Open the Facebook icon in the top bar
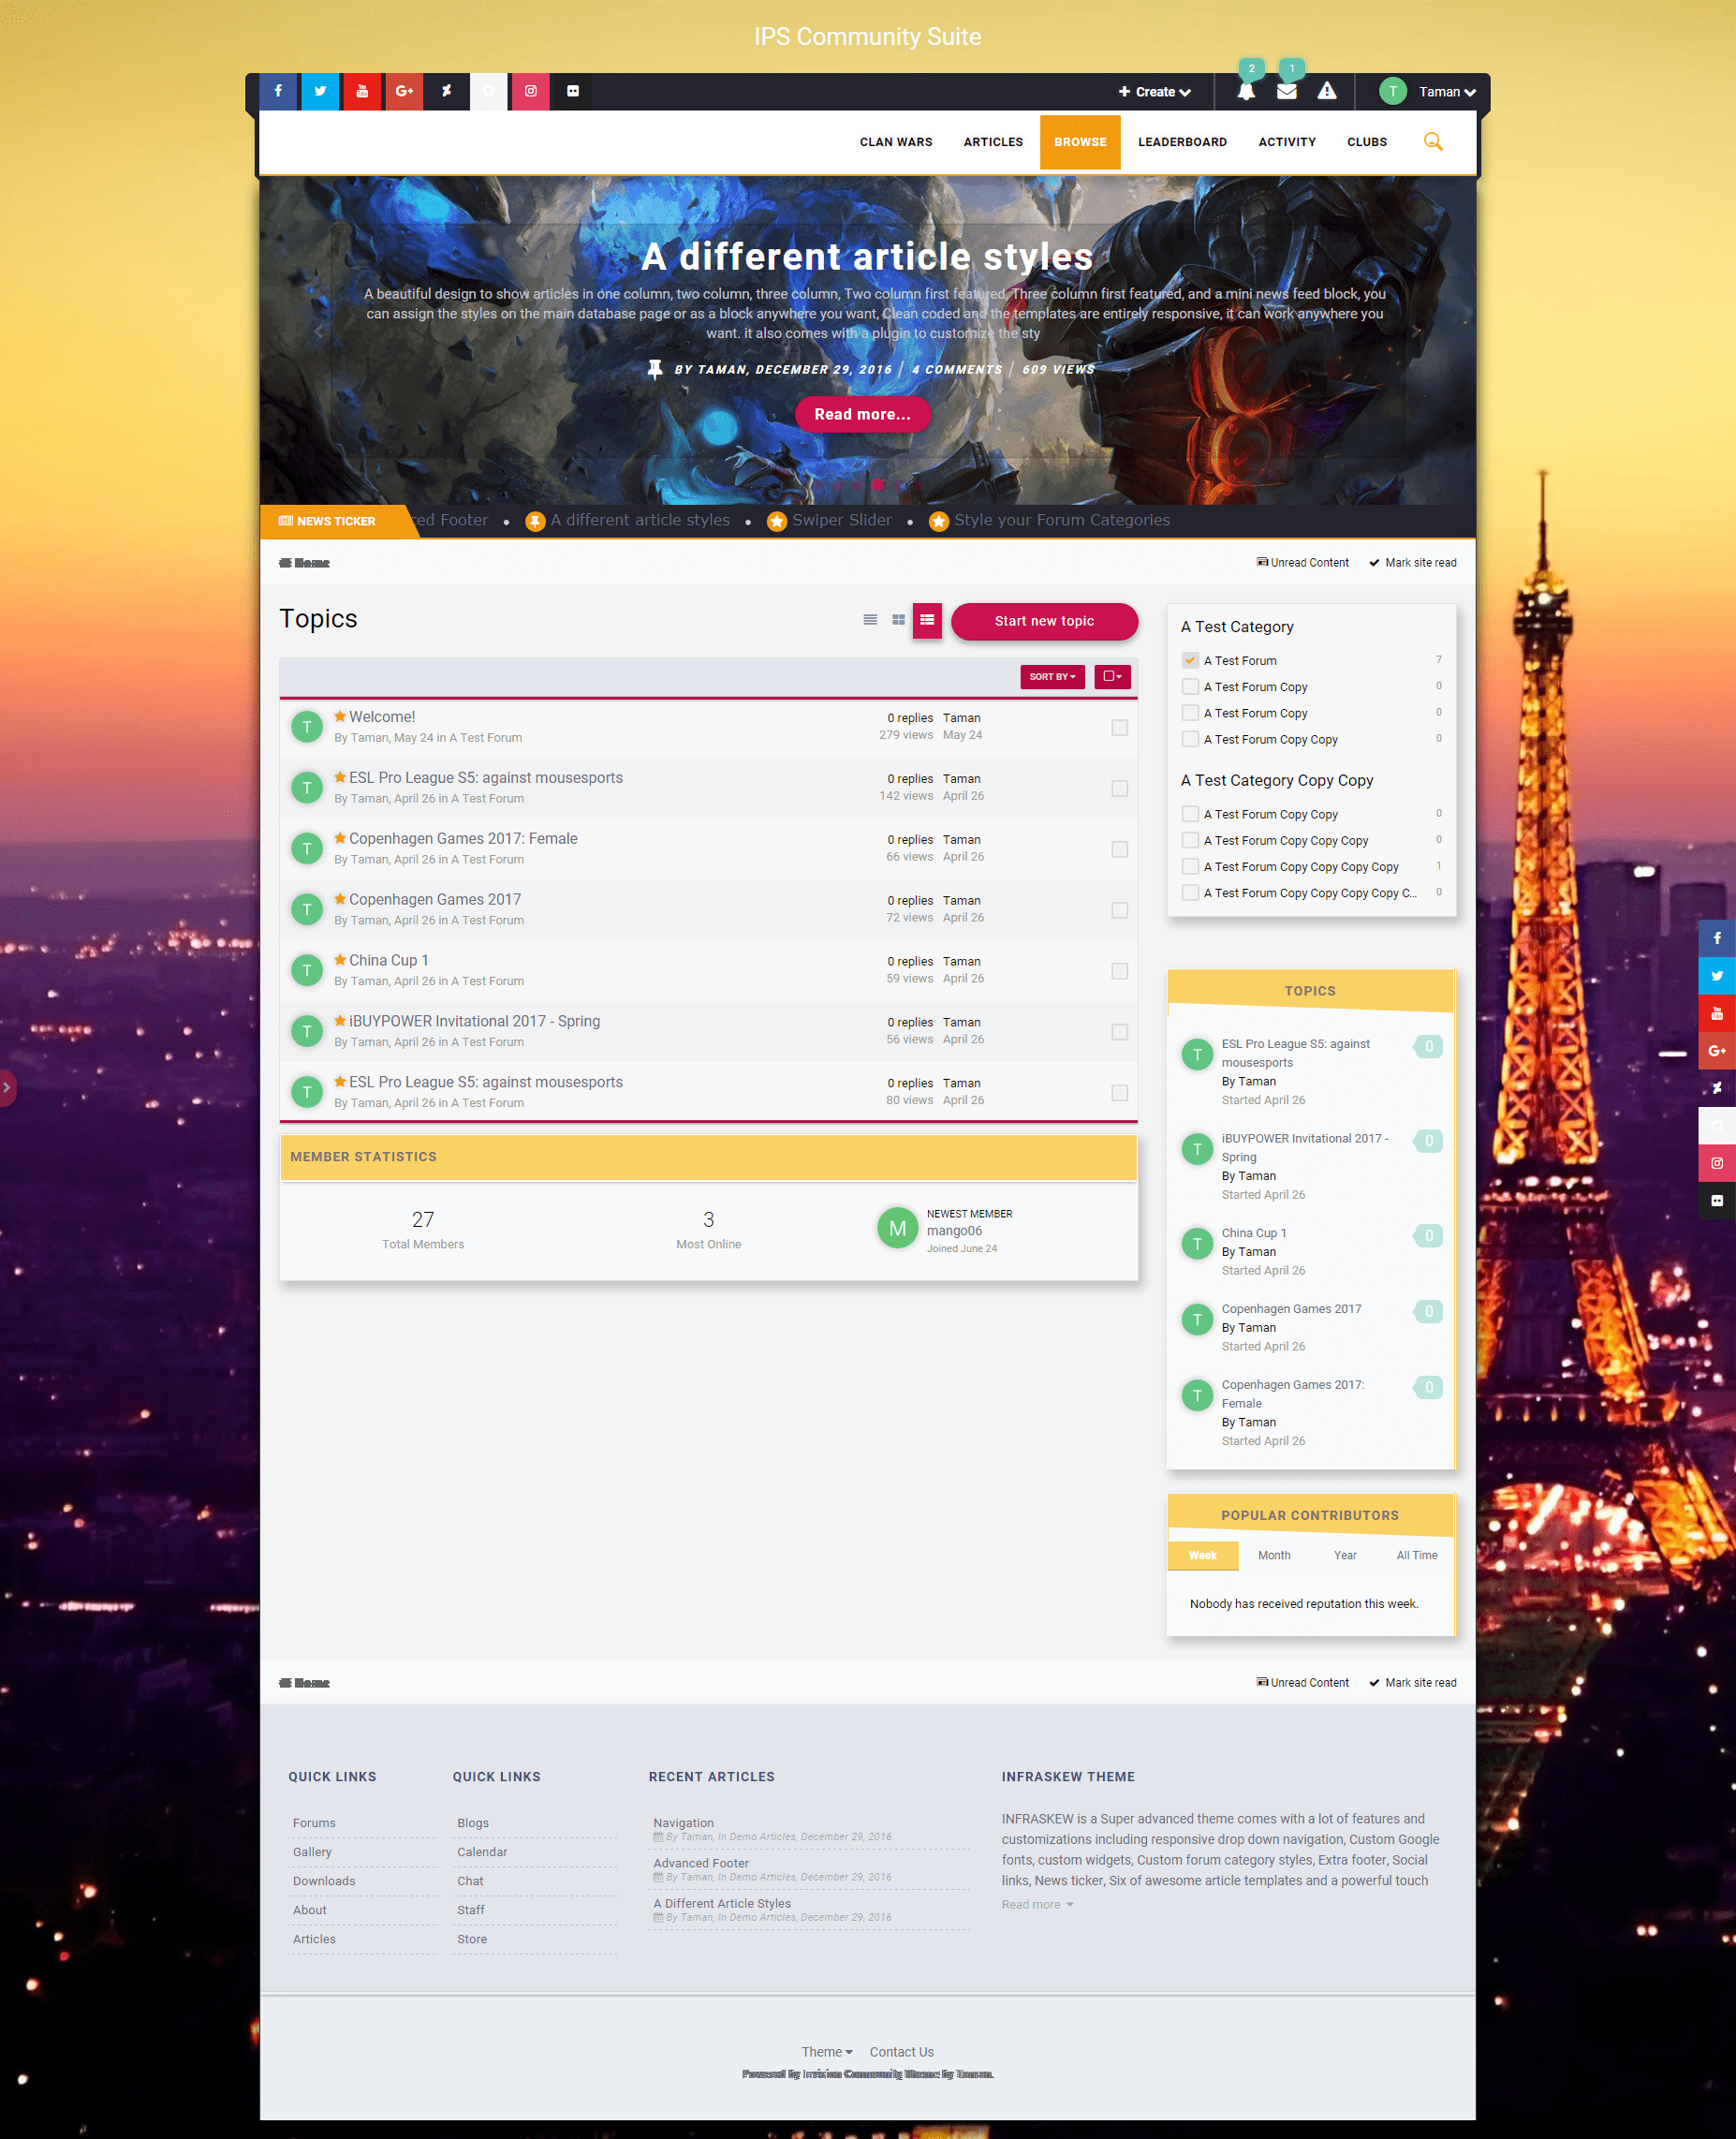 coord(278,91)
